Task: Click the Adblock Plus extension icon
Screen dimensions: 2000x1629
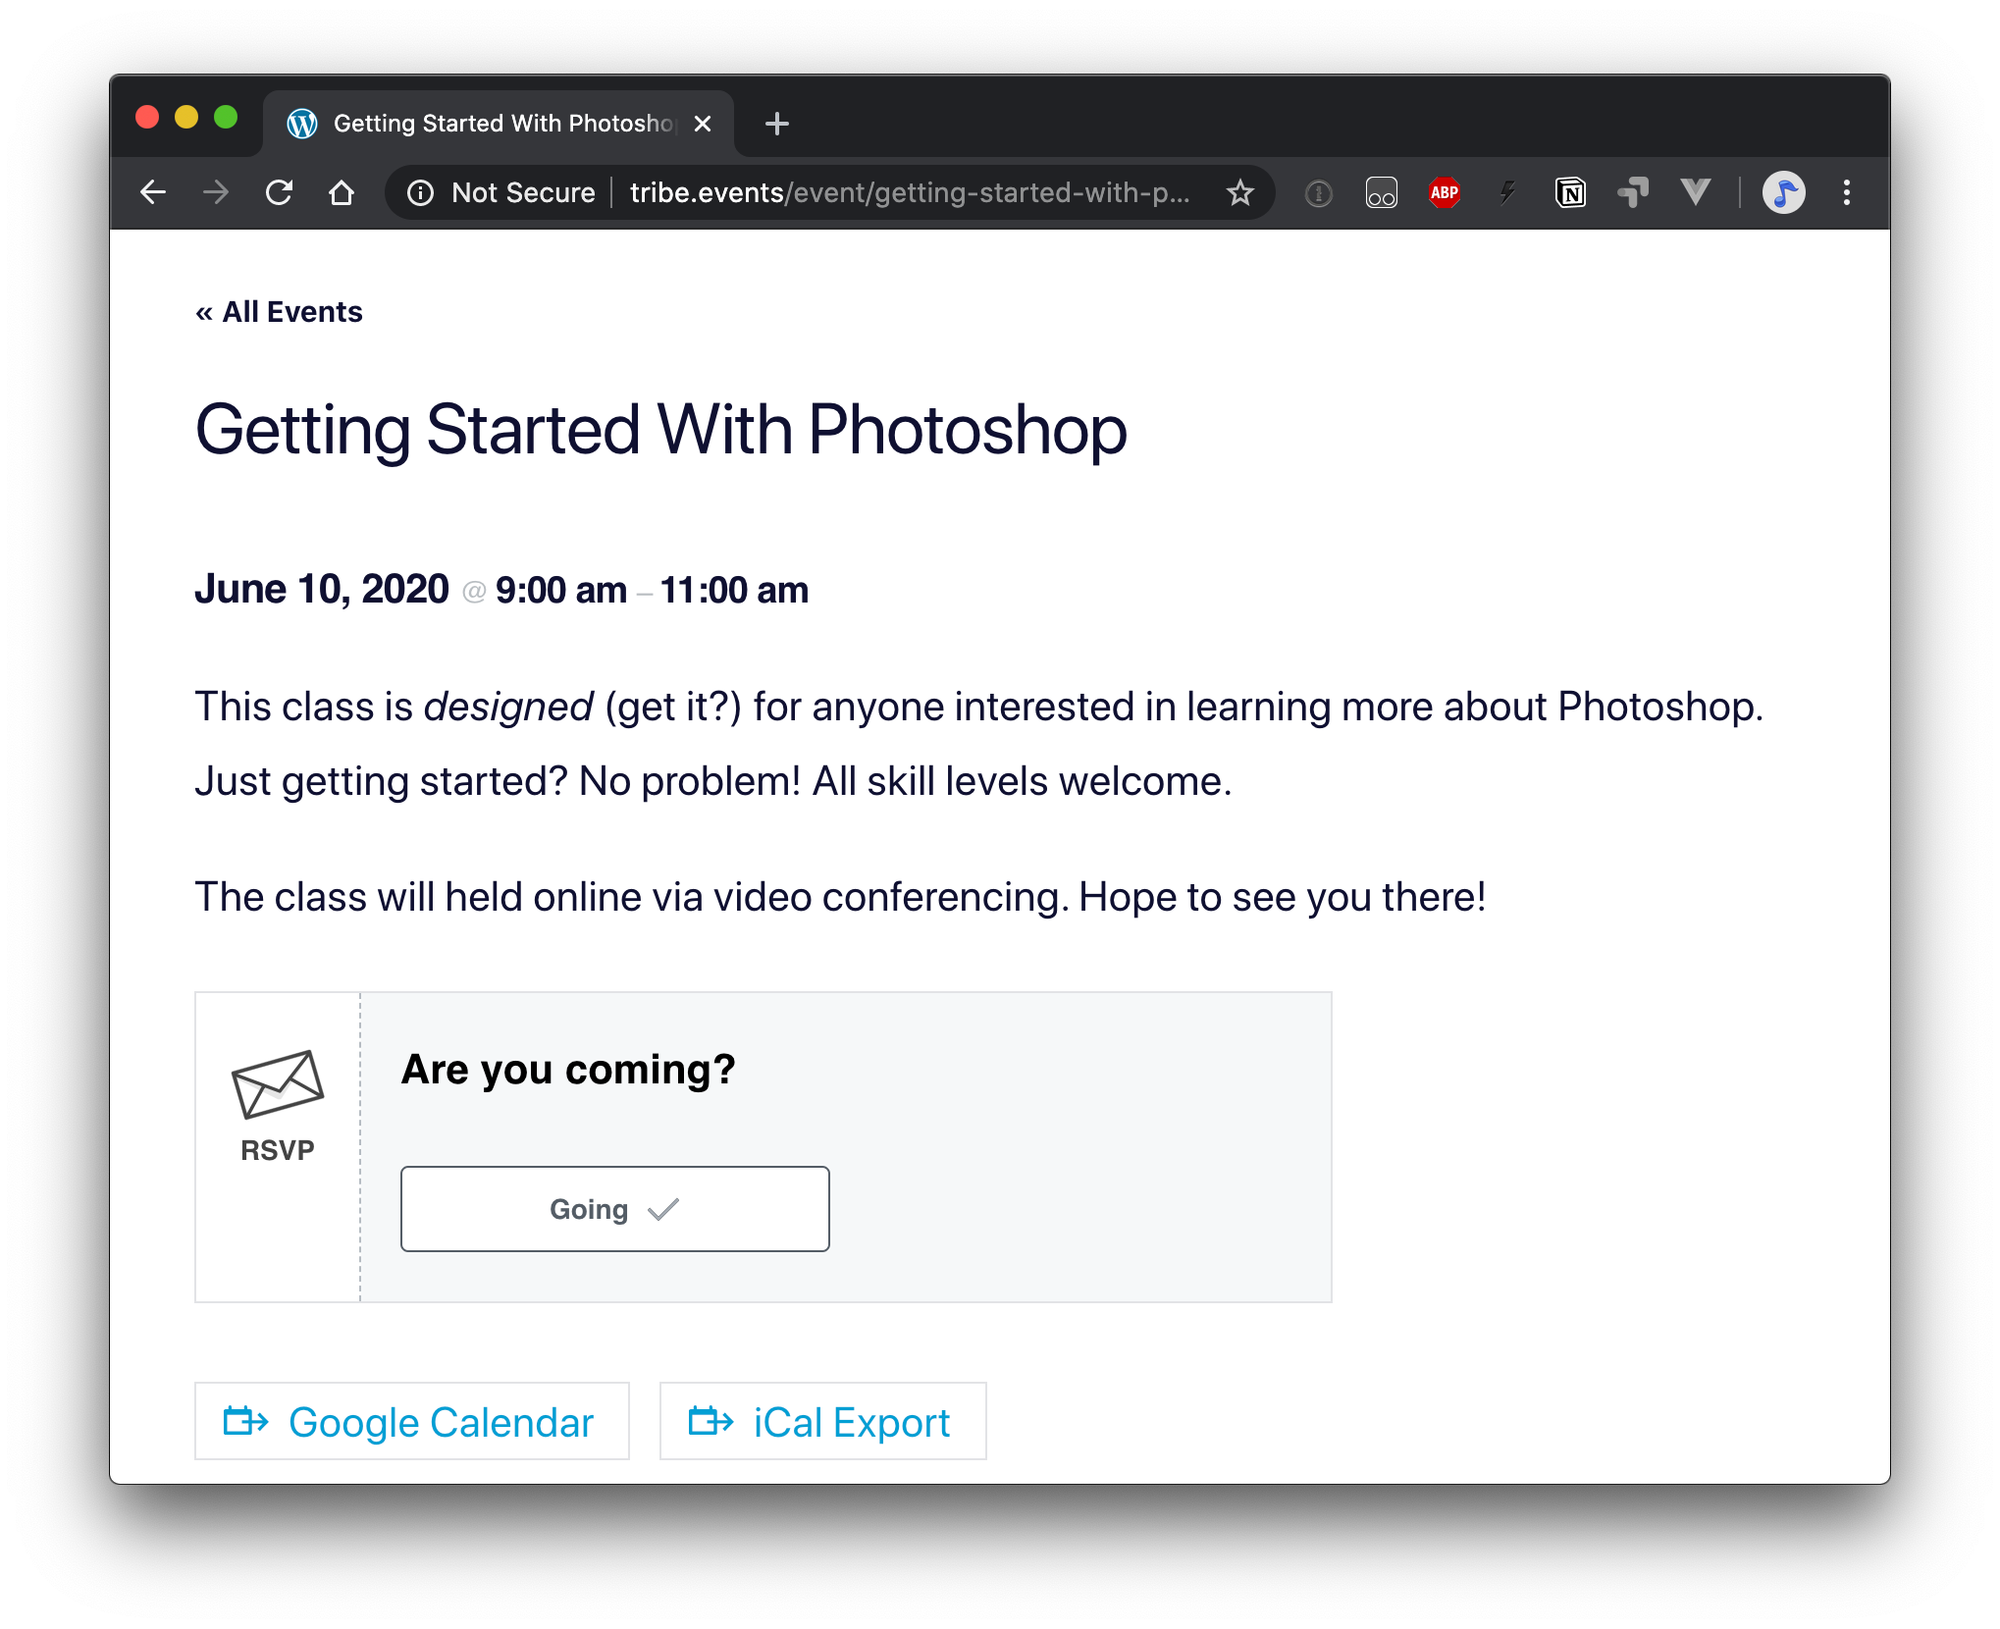Action: click(1444, 192)
